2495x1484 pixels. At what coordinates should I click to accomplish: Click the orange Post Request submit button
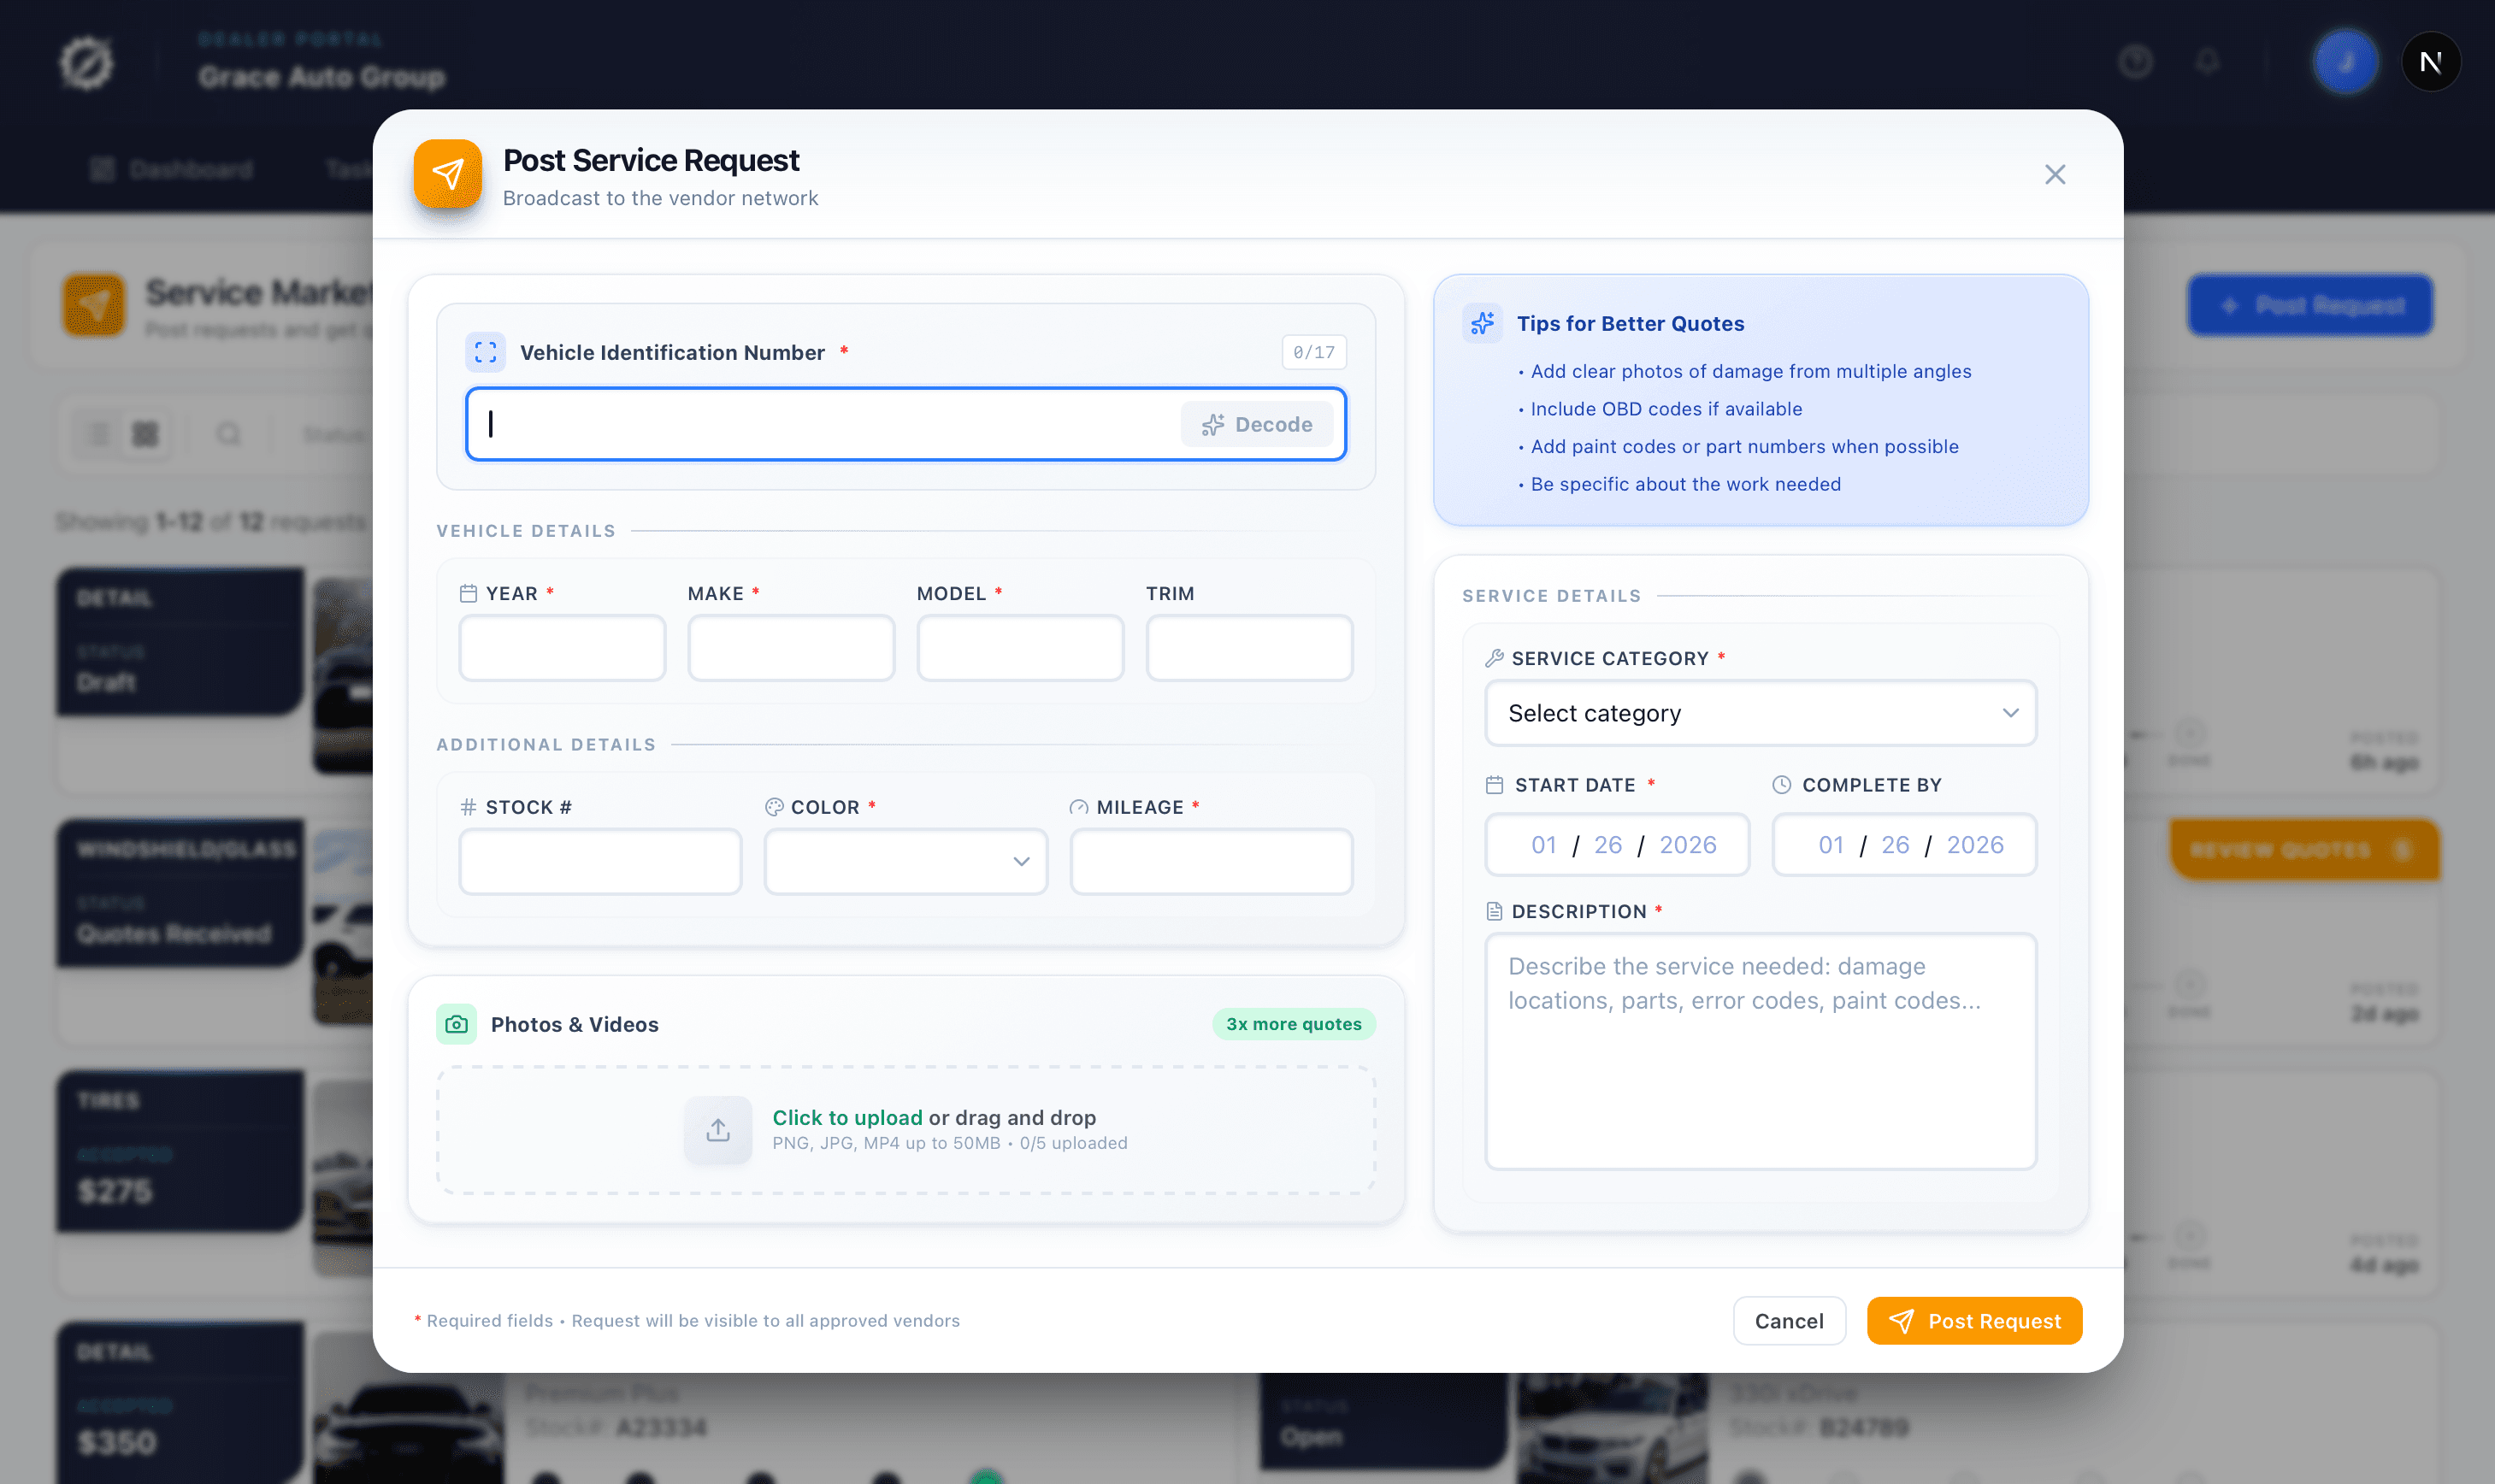(x=1974, y=1321)
